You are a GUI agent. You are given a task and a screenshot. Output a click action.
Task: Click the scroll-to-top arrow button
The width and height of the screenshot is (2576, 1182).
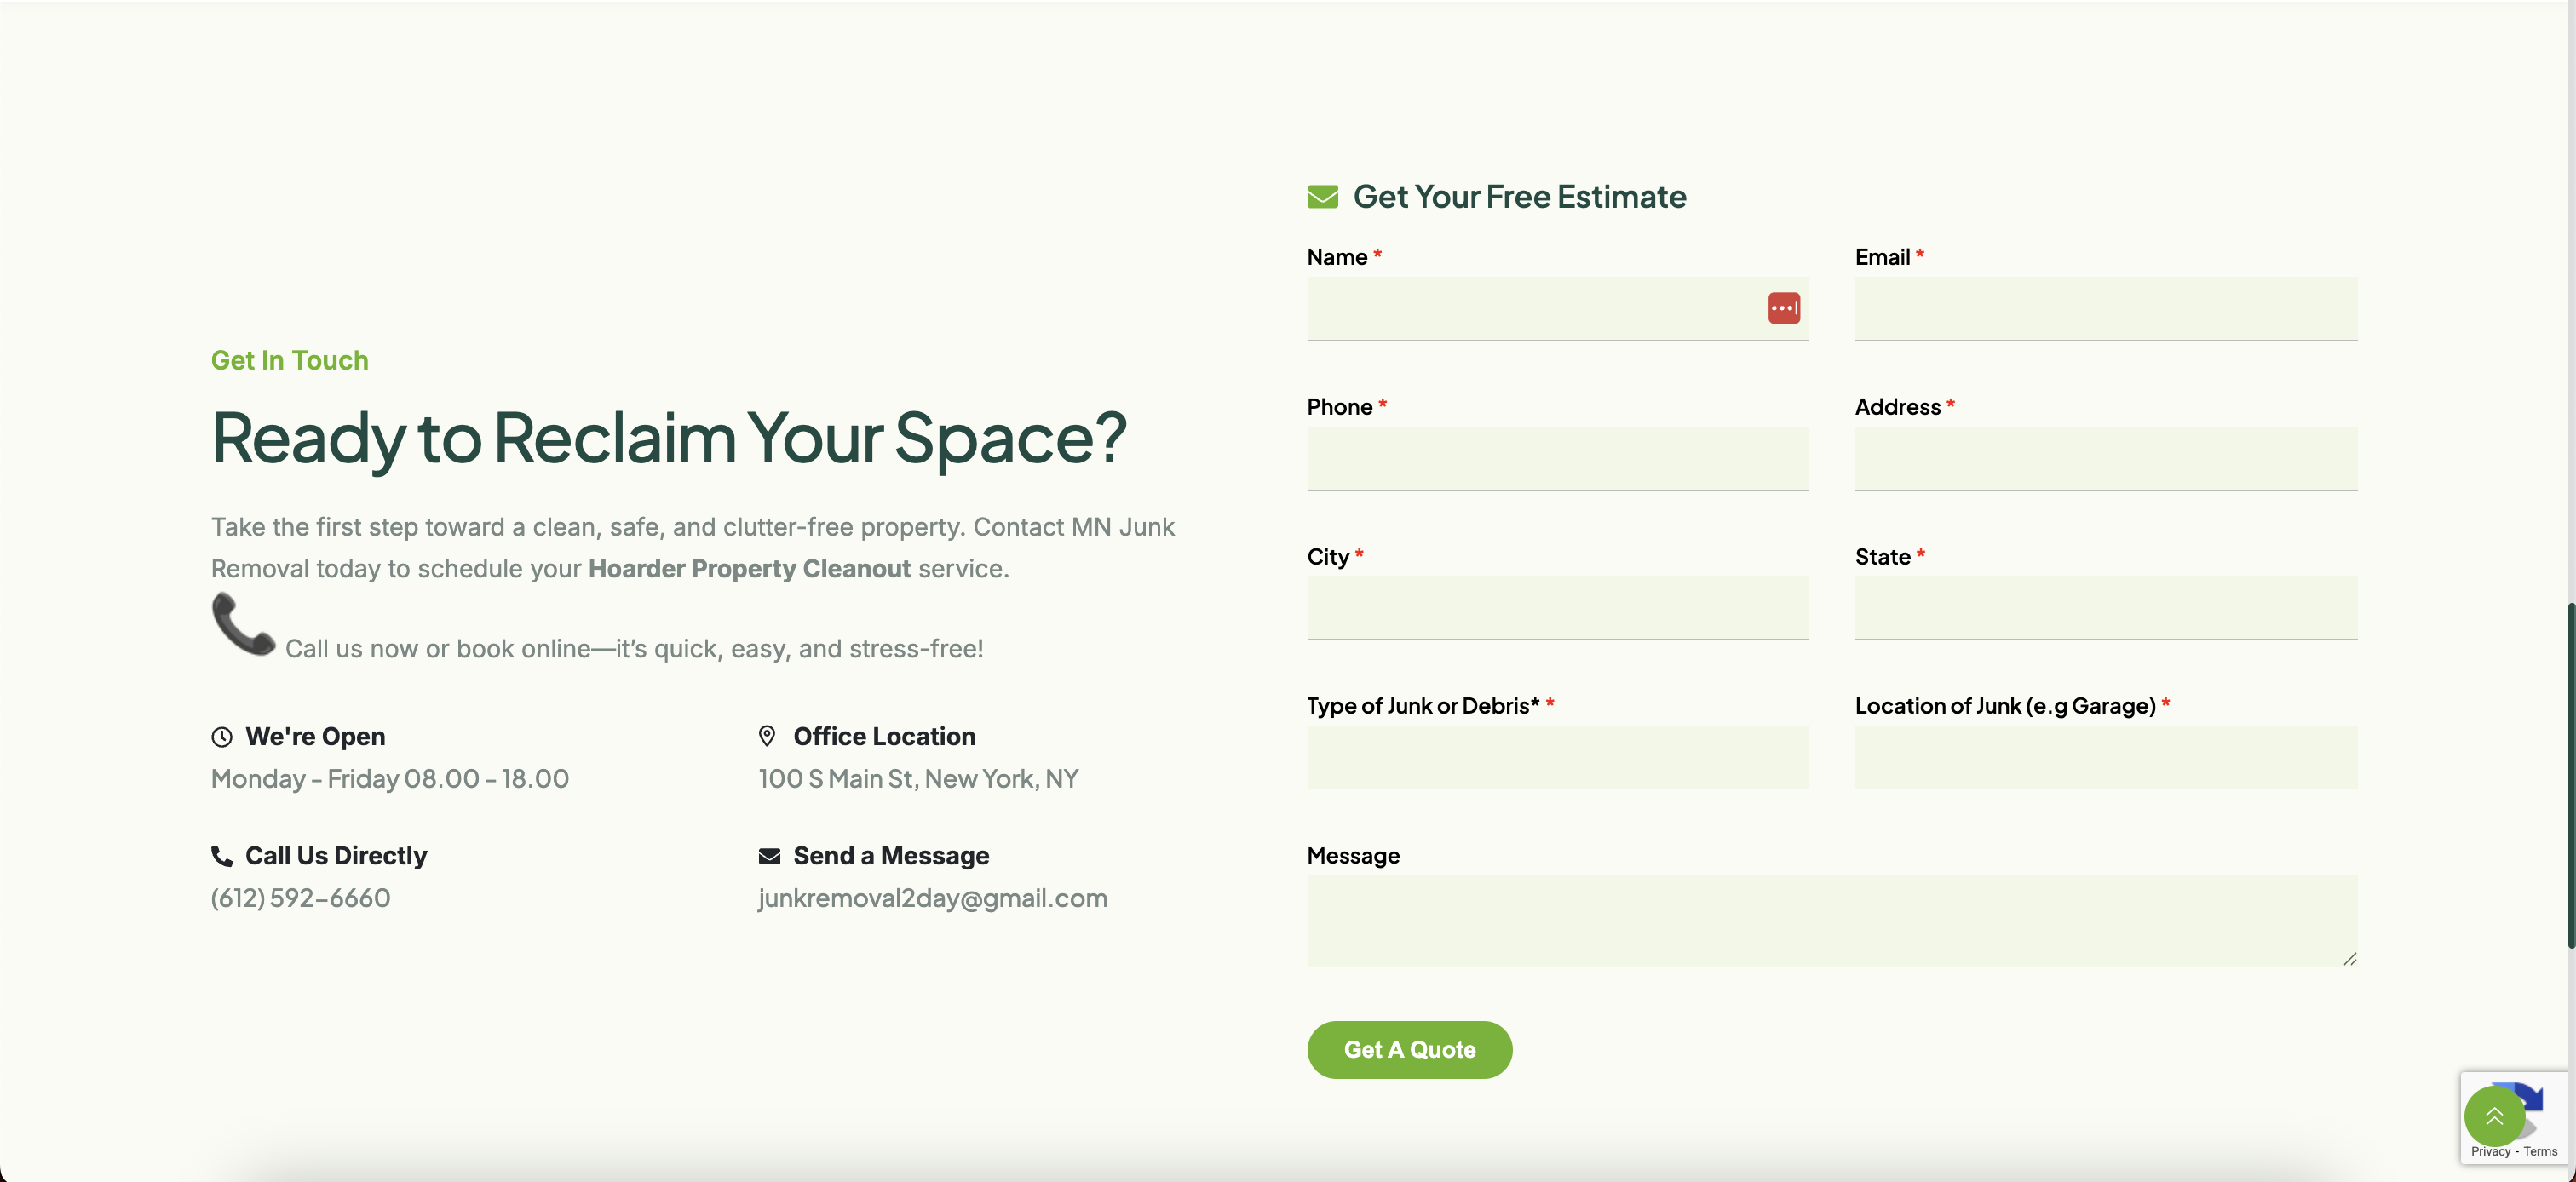(2493, 1116)
